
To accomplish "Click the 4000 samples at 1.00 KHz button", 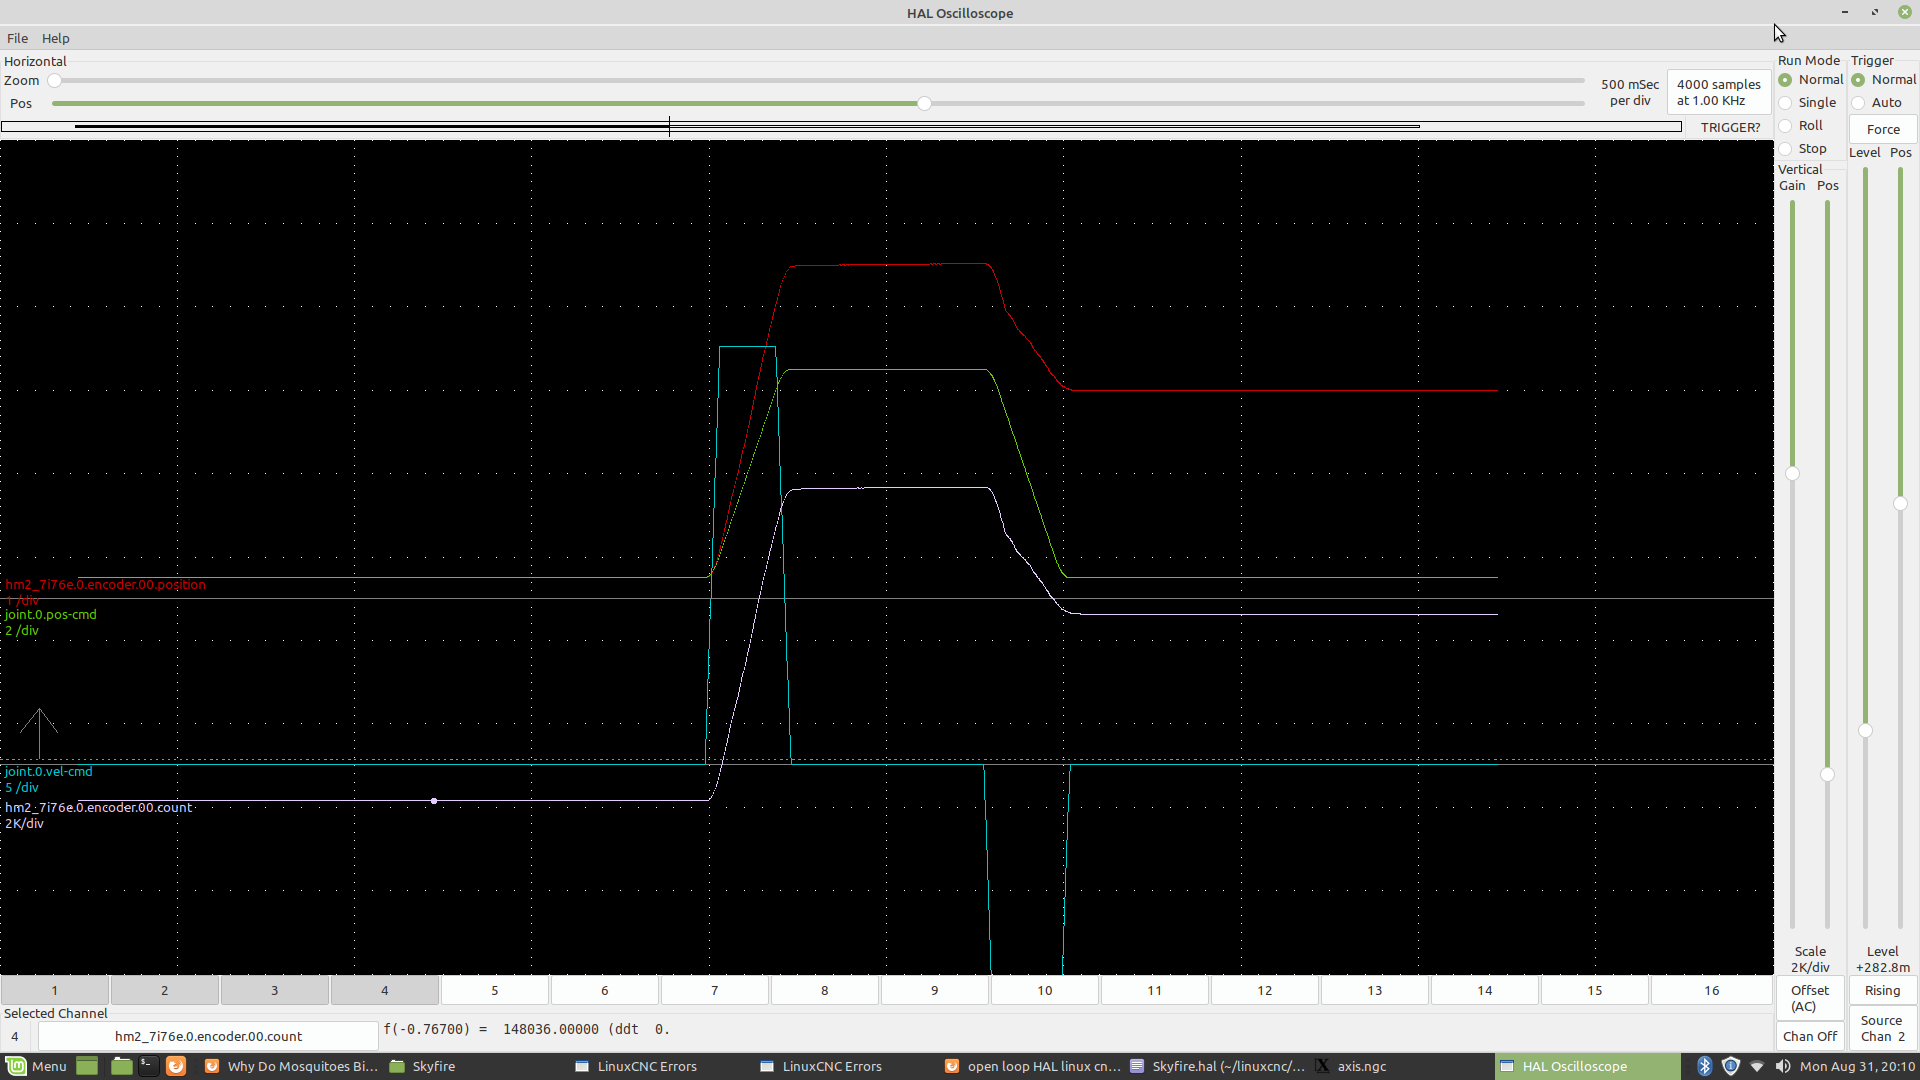I will (x=1718, y=92).
